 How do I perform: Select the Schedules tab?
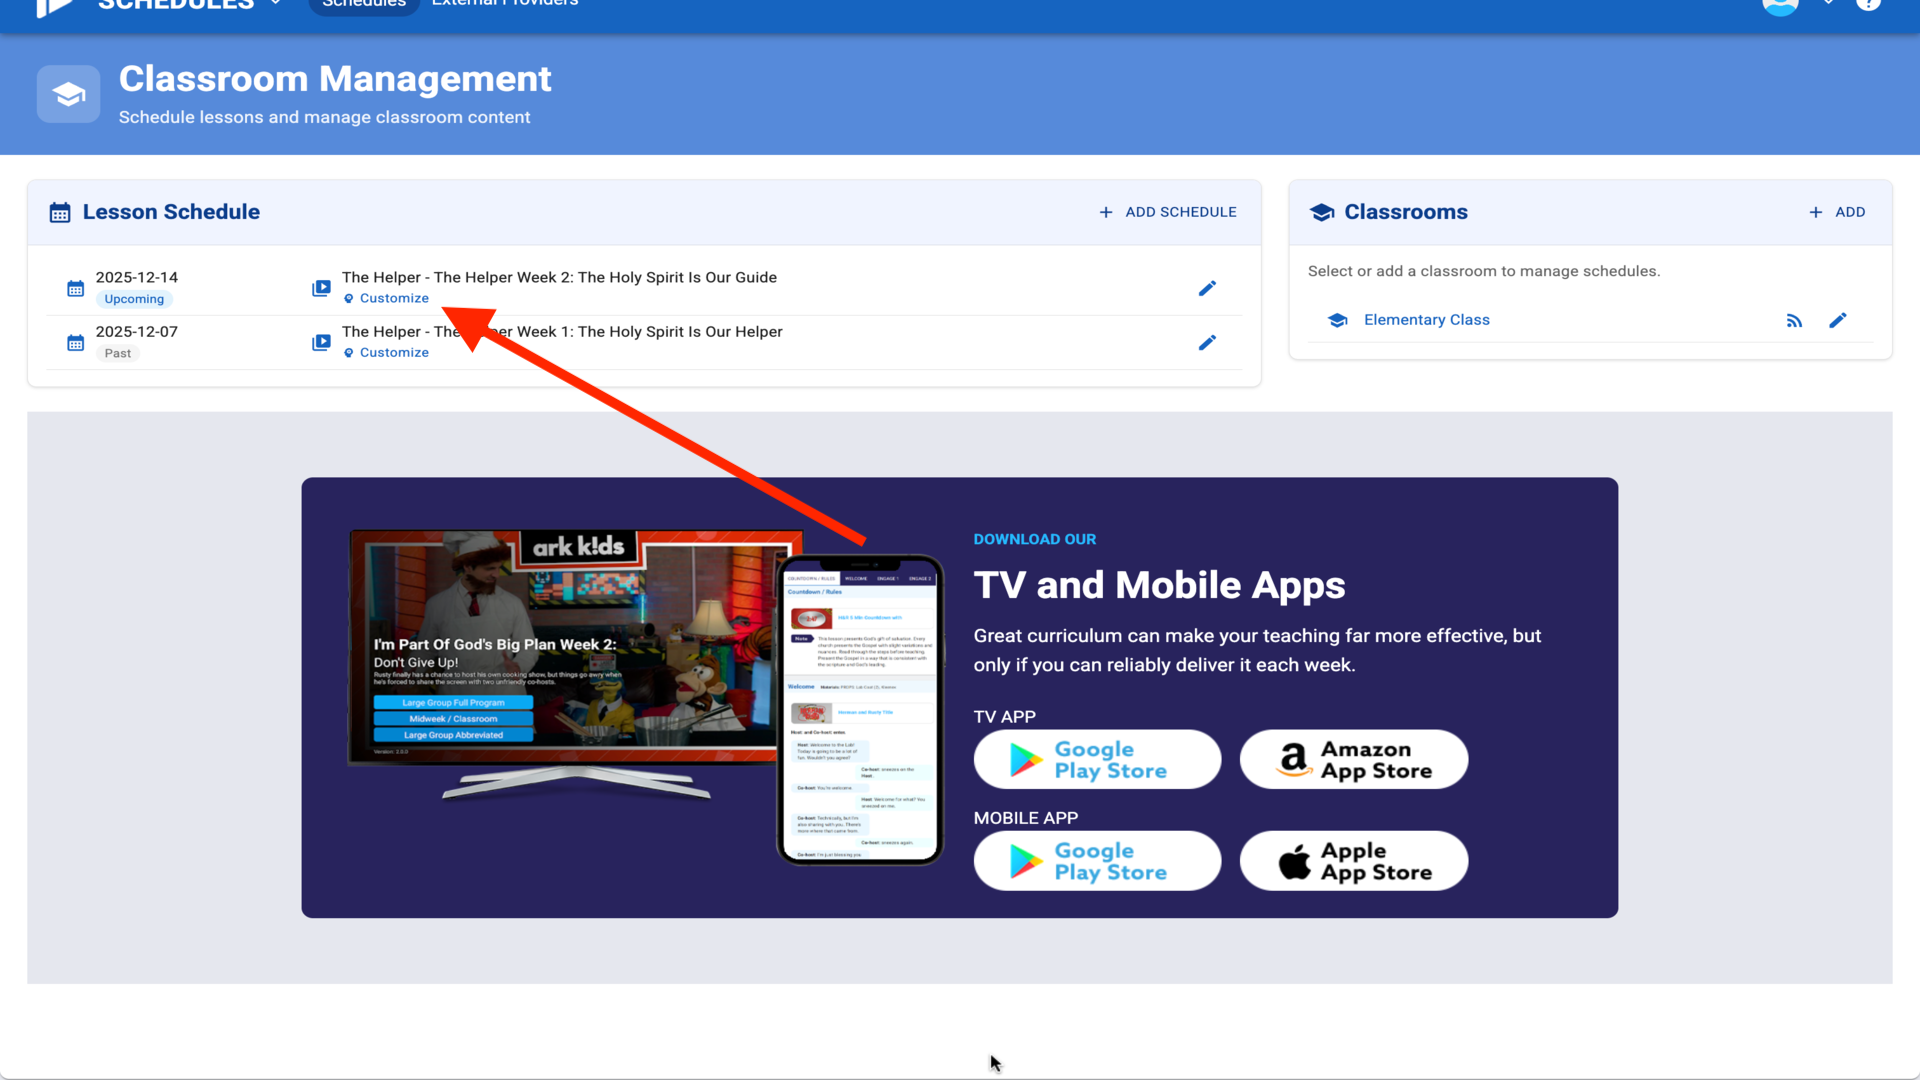(364, 5)
